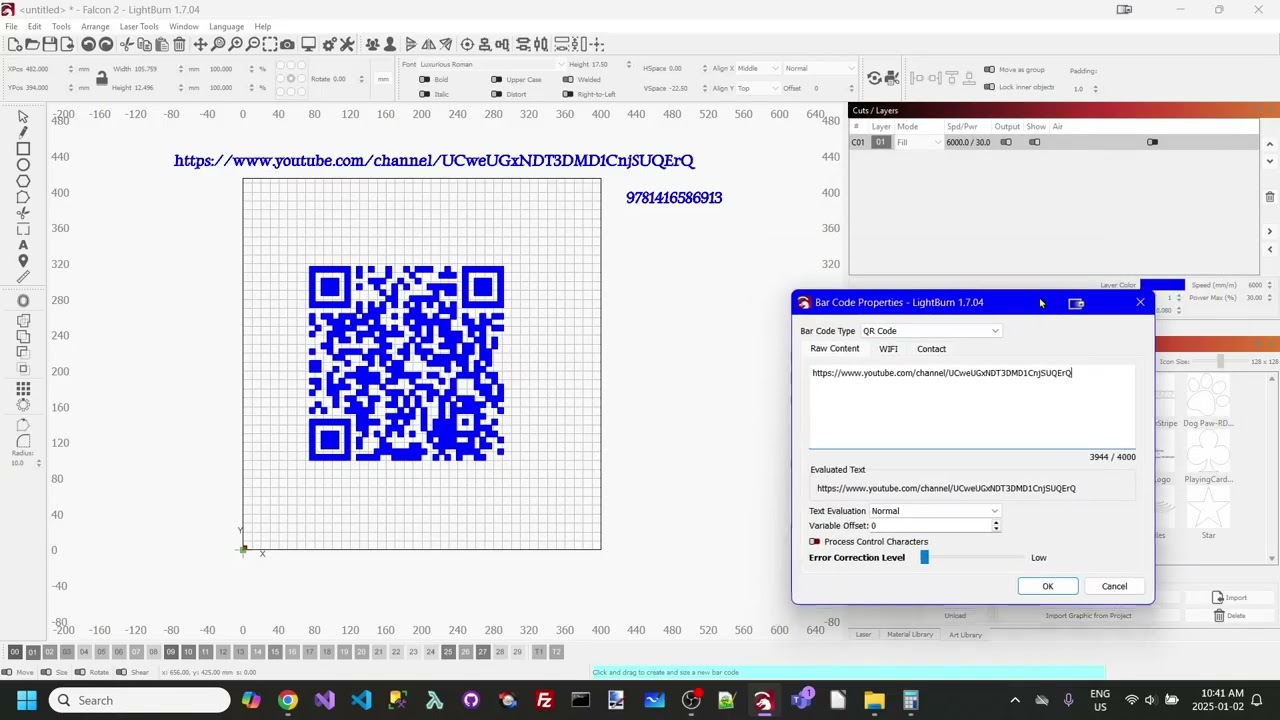Toggle the Upper Case switch

coord(496,79)
